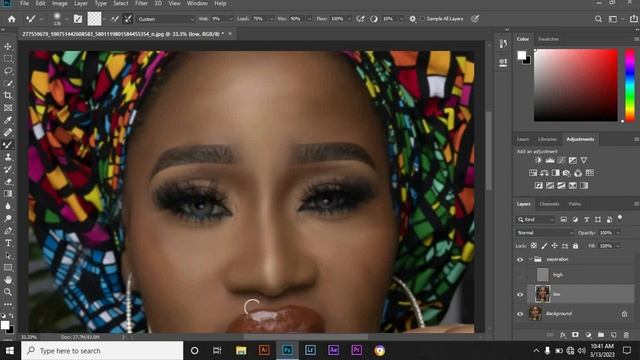The height and width of the screenshot is (360, 640).
Task: Close the open document tab
Action: [230, 34]
